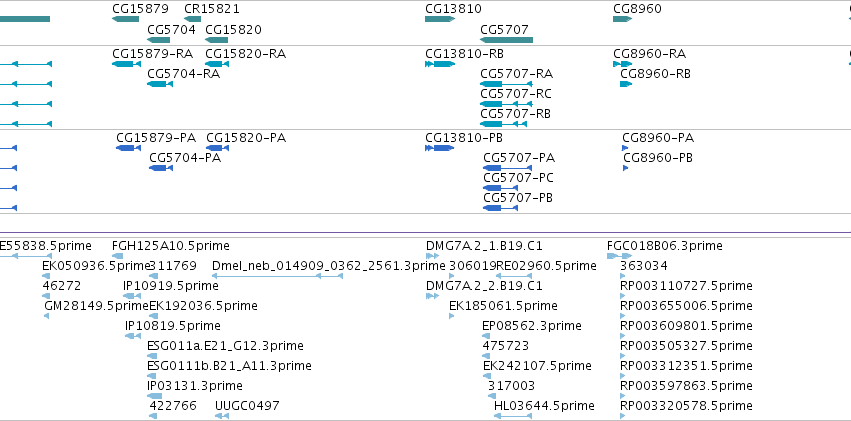
Task: Select protein CG8960-PA
Action: click(625, 148)
